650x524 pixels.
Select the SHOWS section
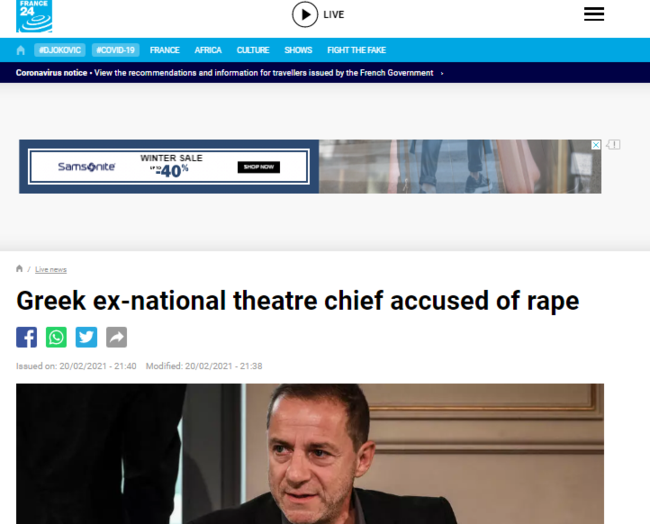298,50
